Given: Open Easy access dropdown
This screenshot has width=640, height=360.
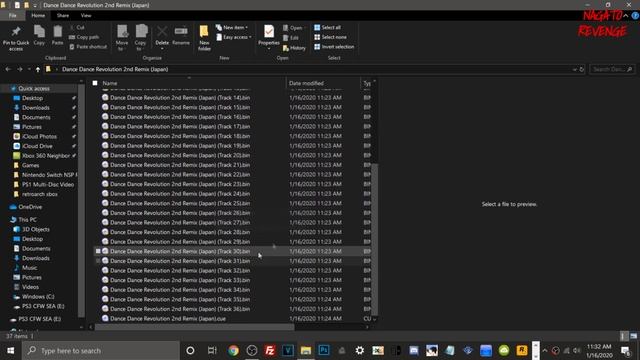Looking at the screenshot, I should (233, 37).
